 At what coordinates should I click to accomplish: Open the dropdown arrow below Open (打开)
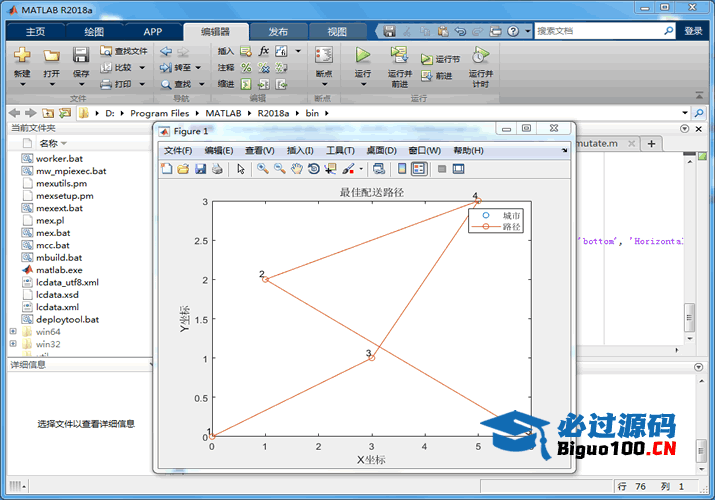tap(52, 84)
